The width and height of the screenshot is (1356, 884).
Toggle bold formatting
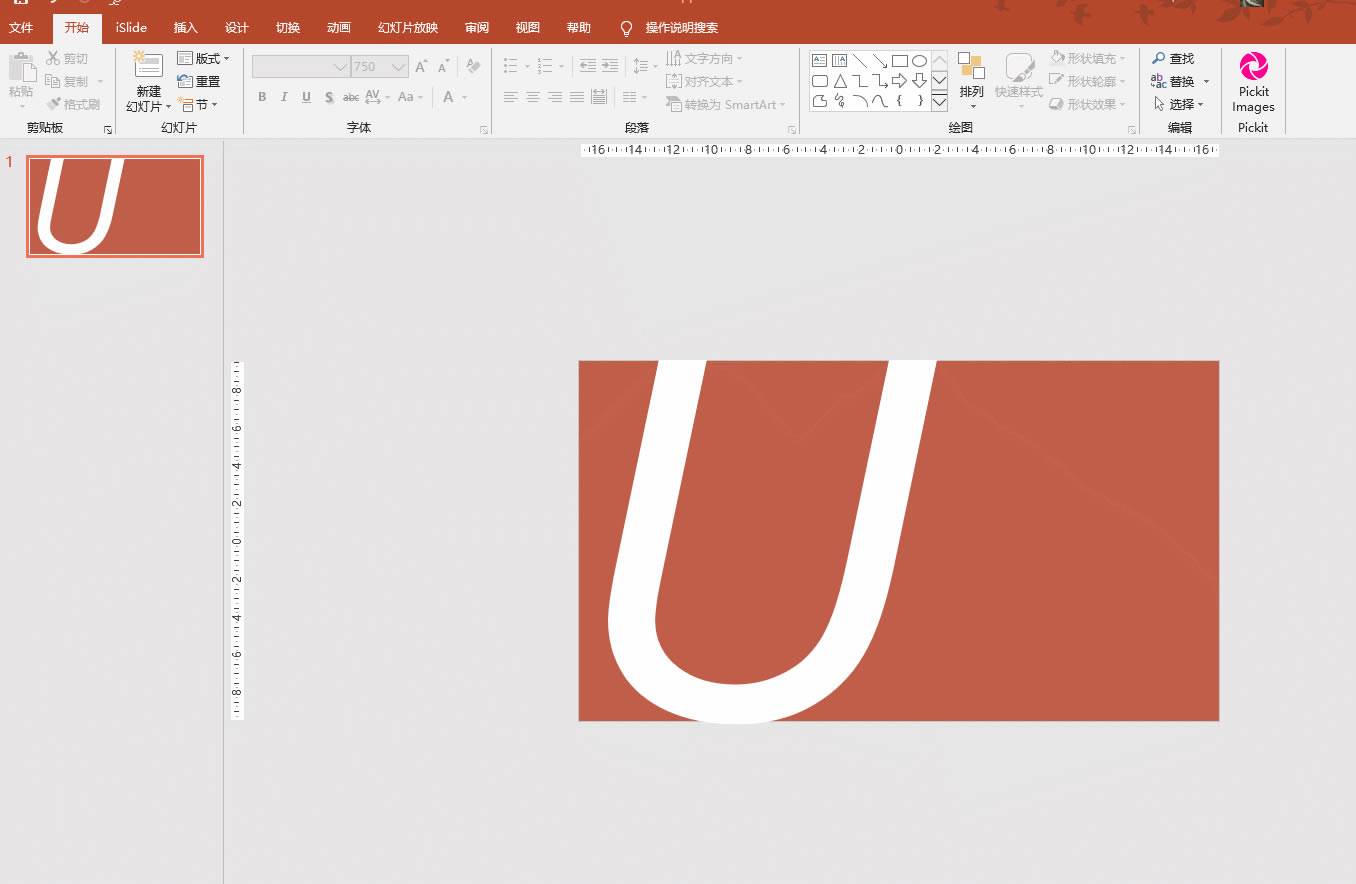tap(261, 97)
